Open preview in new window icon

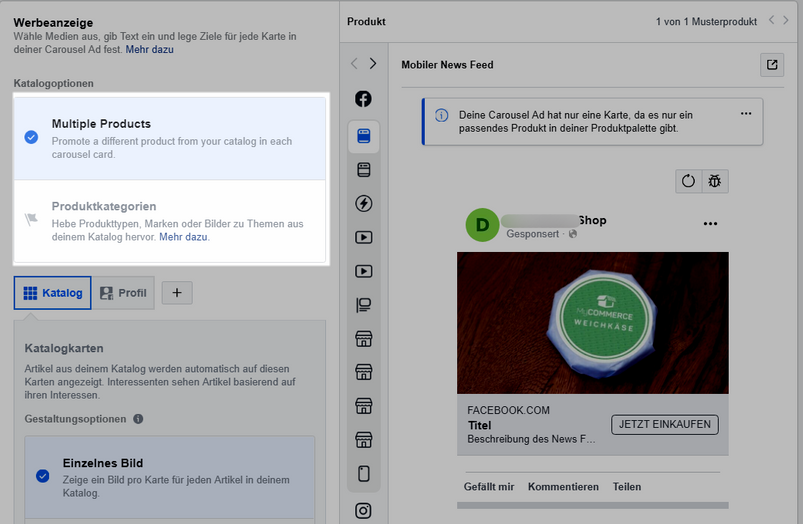click(x=771, y=65)
